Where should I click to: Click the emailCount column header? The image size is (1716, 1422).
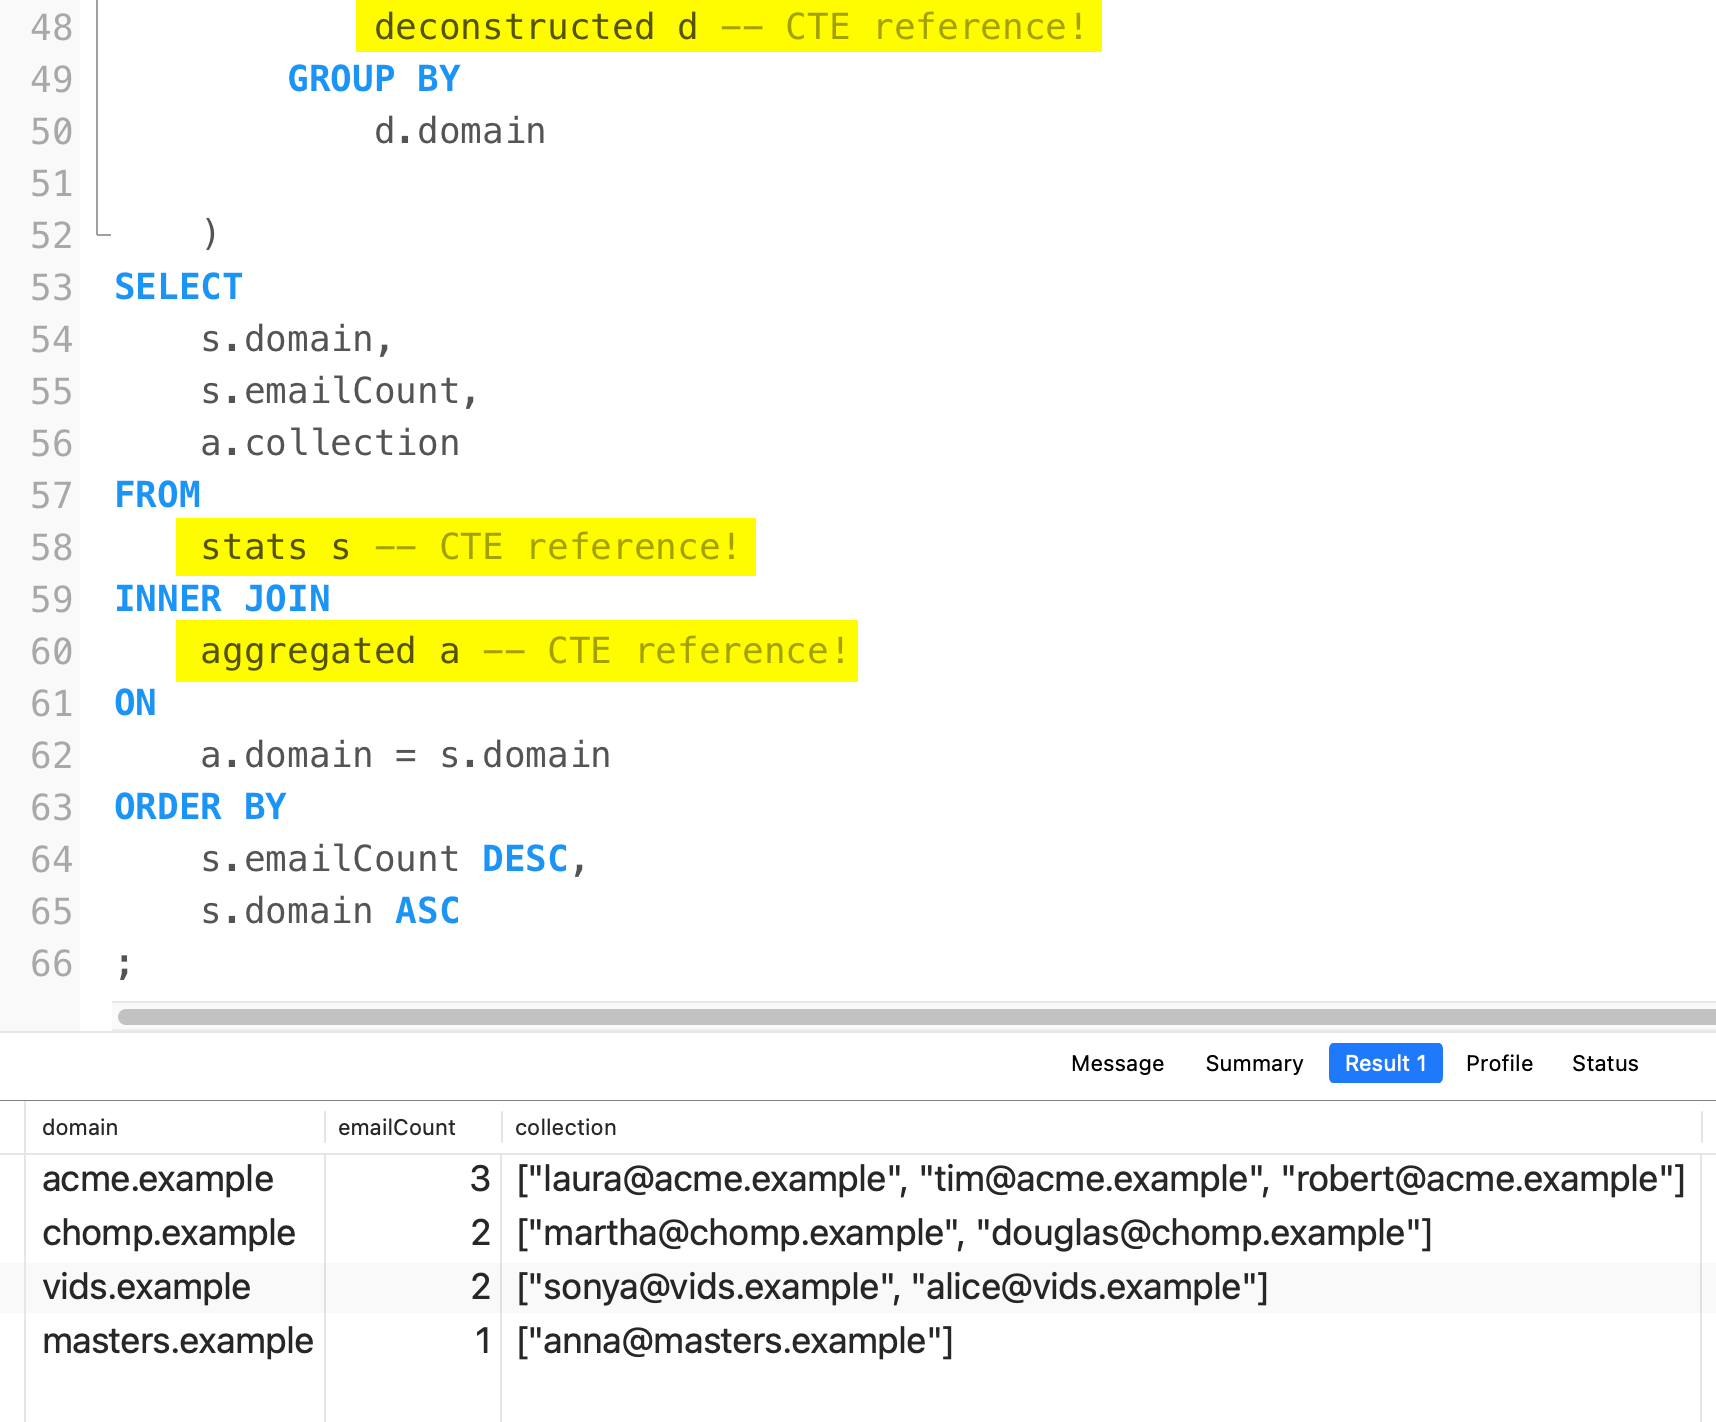(x=397, y=1127)
